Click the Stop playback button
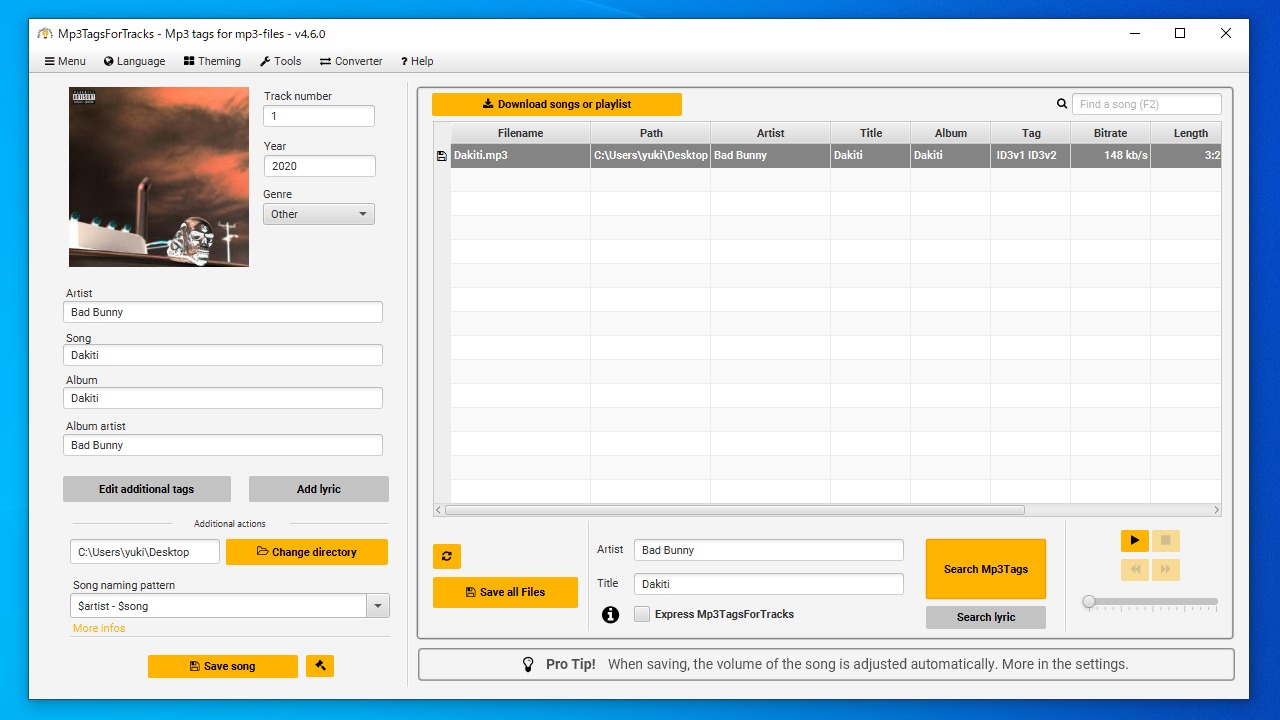The width and height of the screenshot is (1280, 720). coord(1166,541)
